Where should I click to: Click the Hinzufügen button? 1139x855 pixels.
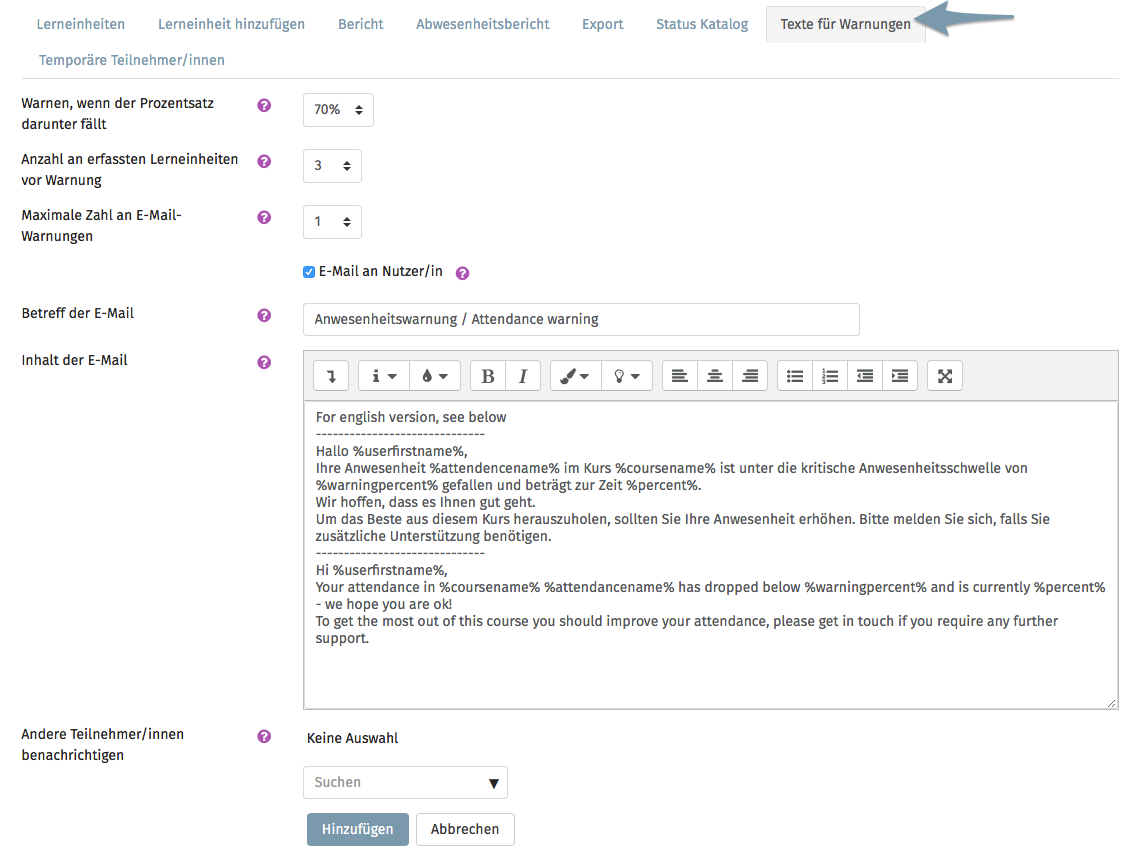click(x=357, y=830)
